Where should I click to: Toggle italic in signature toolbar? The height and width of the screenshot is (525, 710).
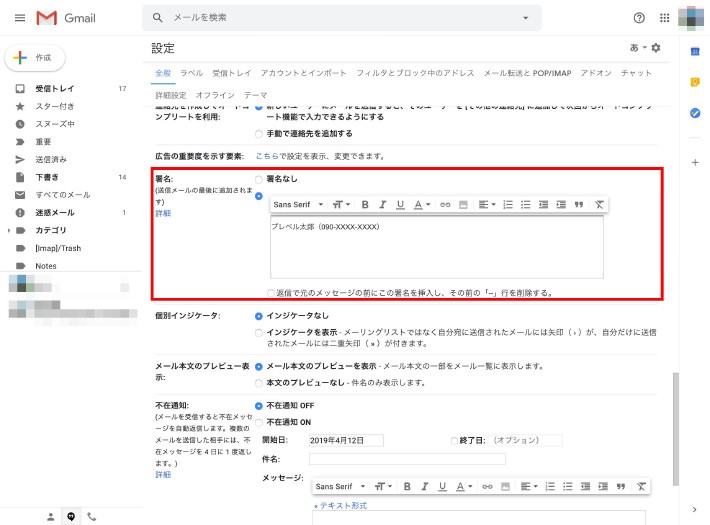click(x=383, y=205)
